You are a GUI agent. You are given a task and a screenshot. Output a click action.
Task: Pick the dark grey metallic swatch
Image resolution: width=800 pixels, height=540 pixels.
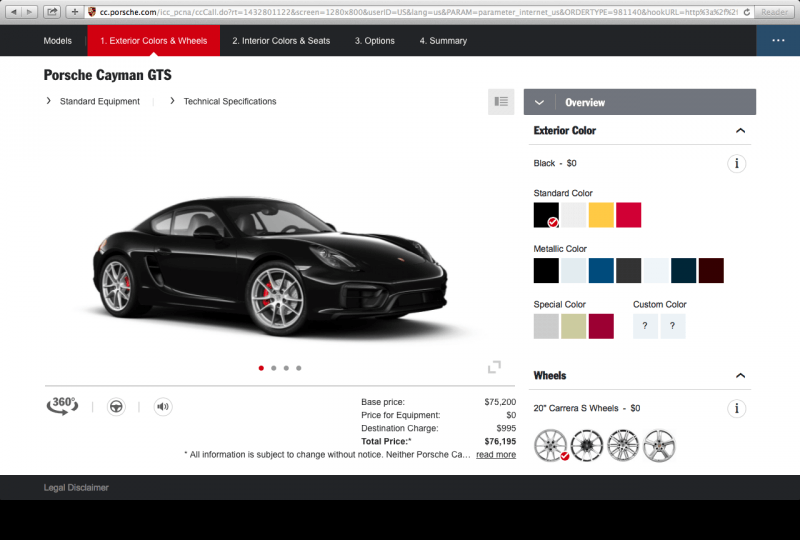629,271
